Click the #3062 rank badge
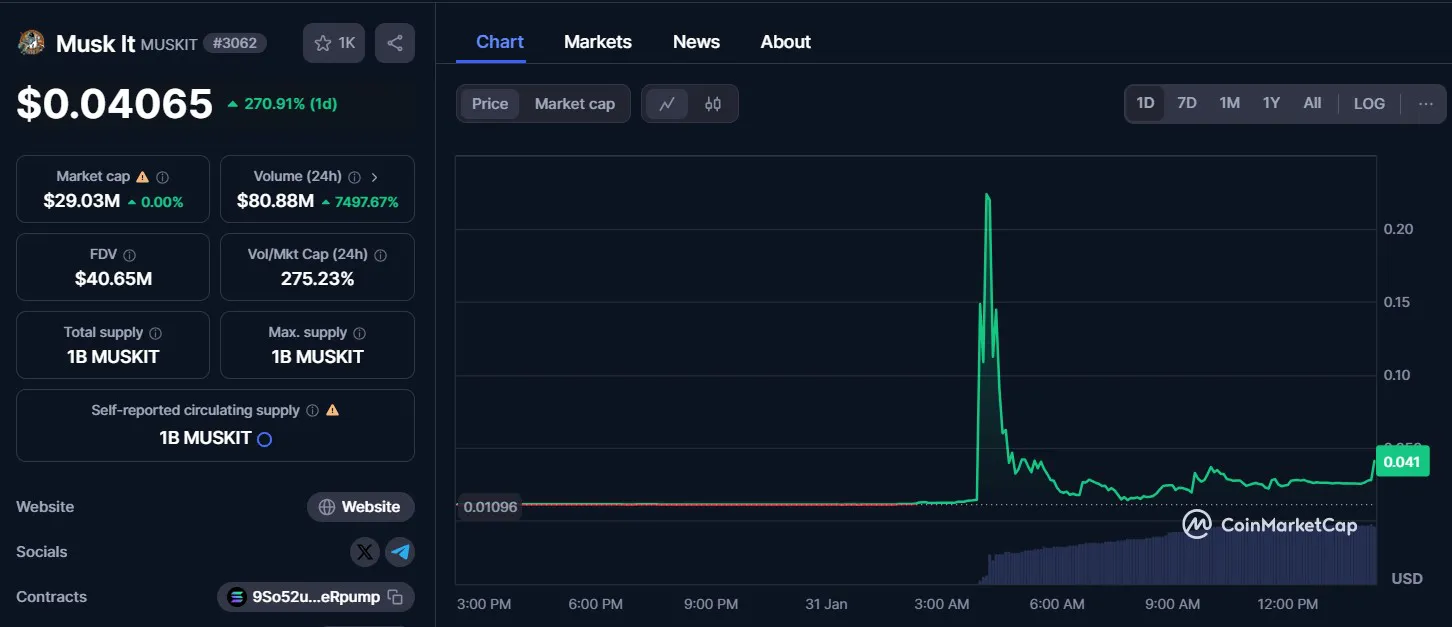The height and width of the screenshot is (627, 1452). coord(235,43)
